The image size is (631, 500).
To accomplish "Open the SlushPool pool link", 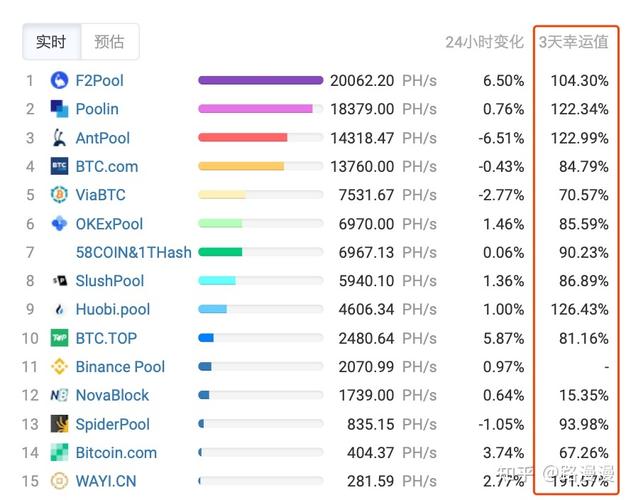I will click(110, 281).
